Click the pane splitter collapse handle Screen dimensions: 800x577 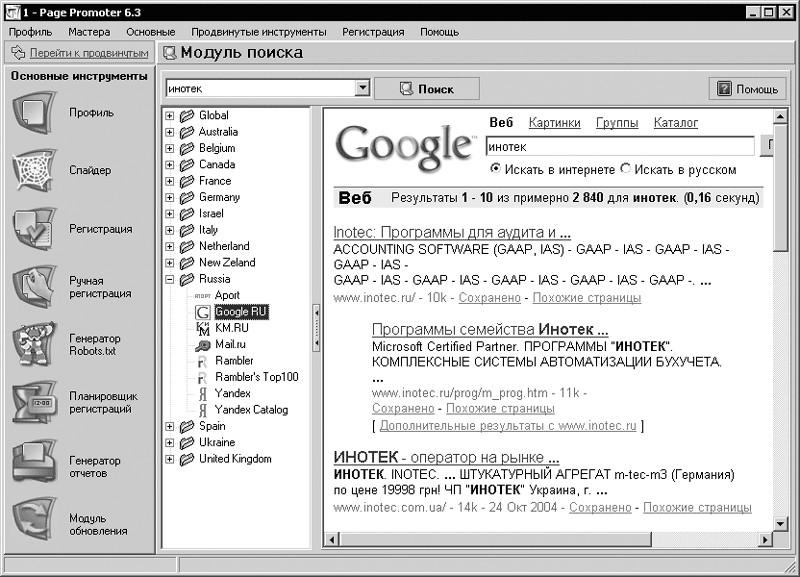point(316,329)
